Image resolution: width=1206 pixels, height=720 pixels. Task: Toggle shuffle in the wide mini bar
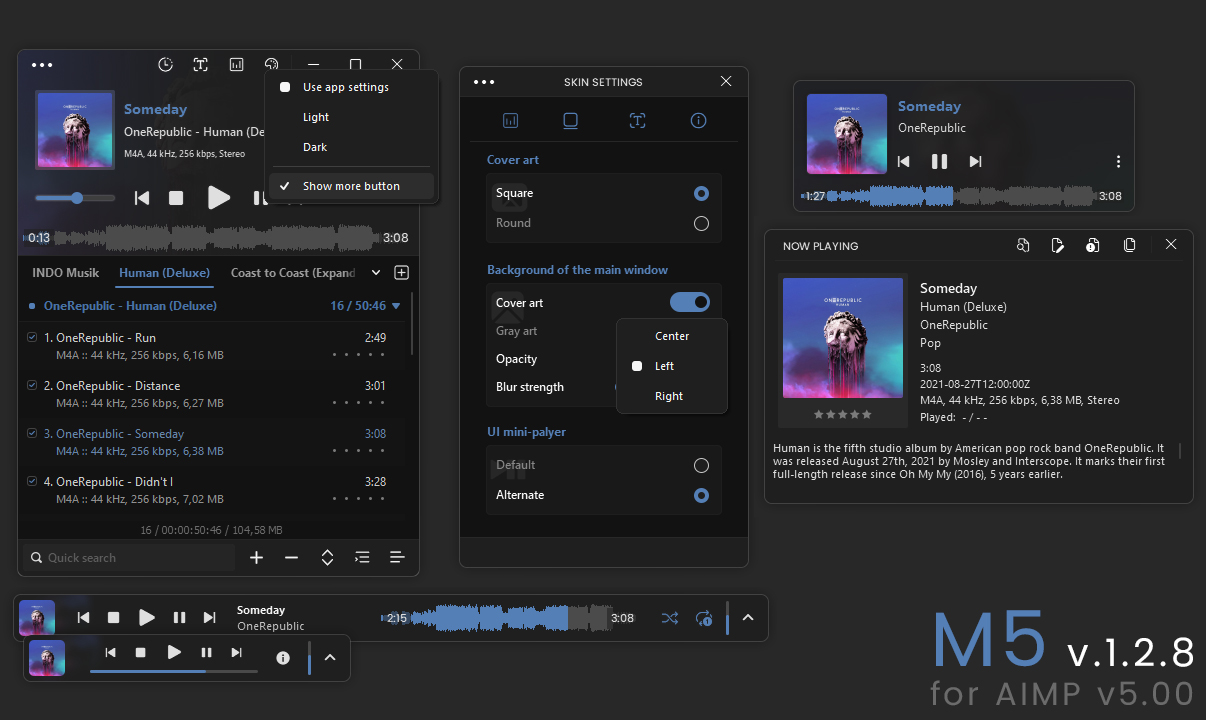point(670,618)
